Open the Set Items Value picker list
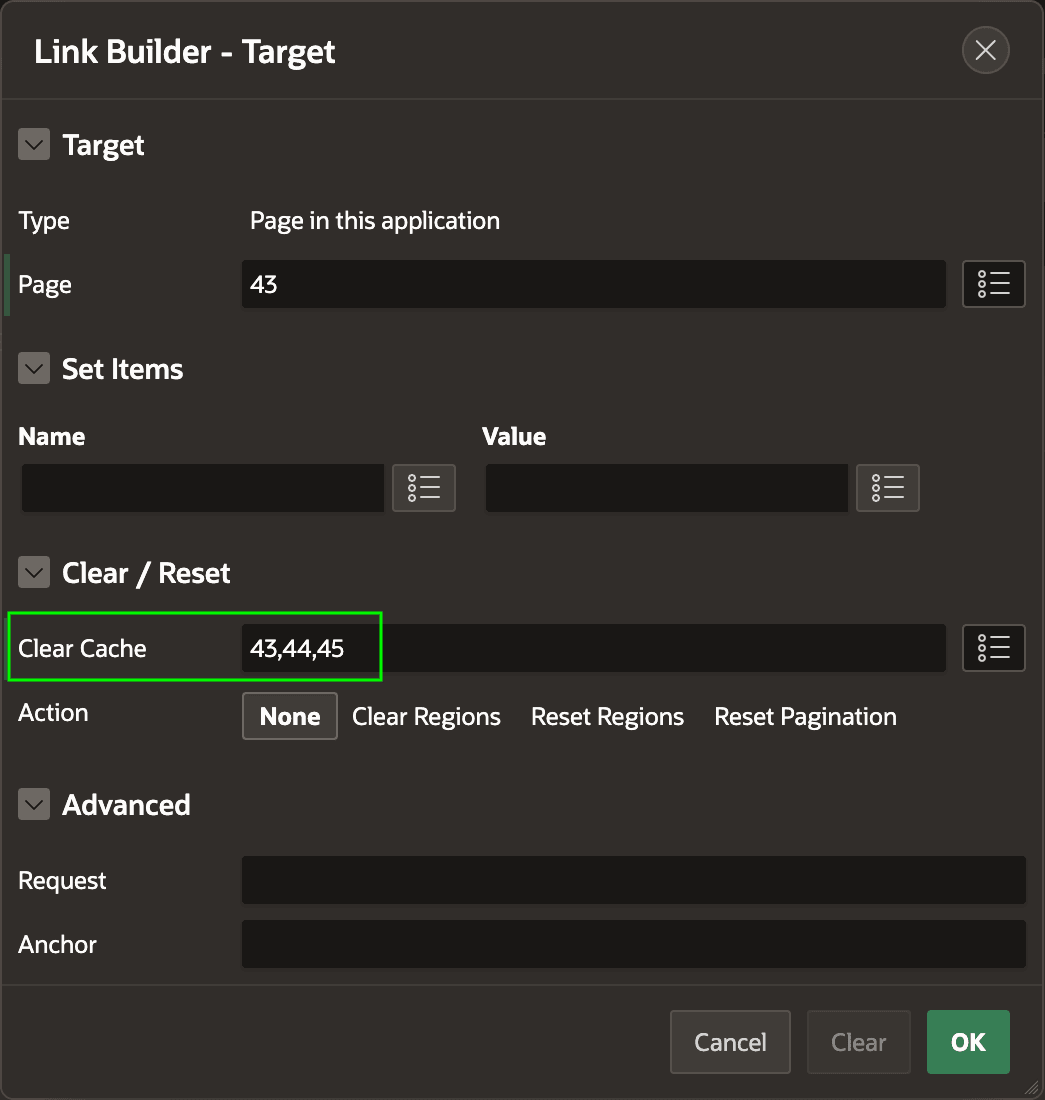 887,488
